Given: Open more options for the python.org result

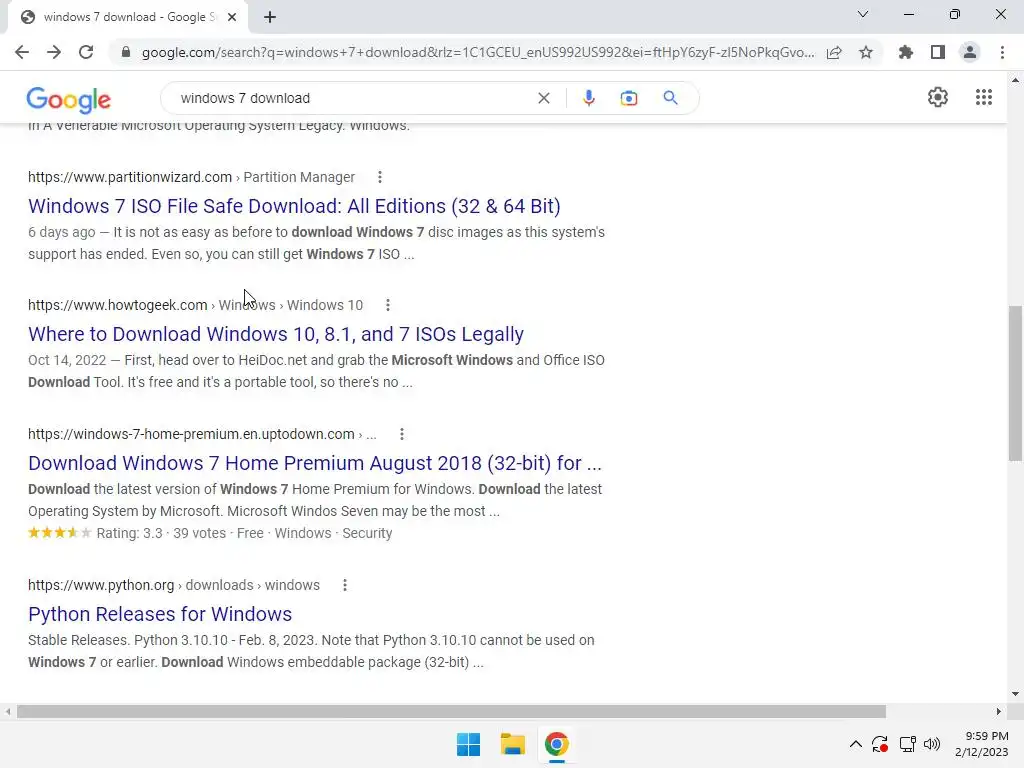Looking at the screenshot, I should 345,585.
